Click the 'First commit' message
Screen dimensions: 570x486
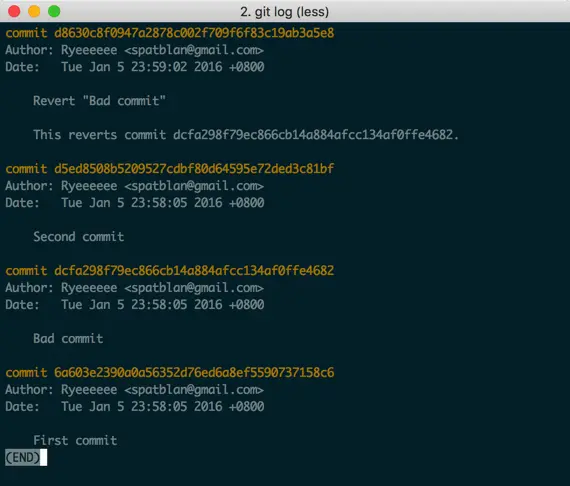point(75,441)
